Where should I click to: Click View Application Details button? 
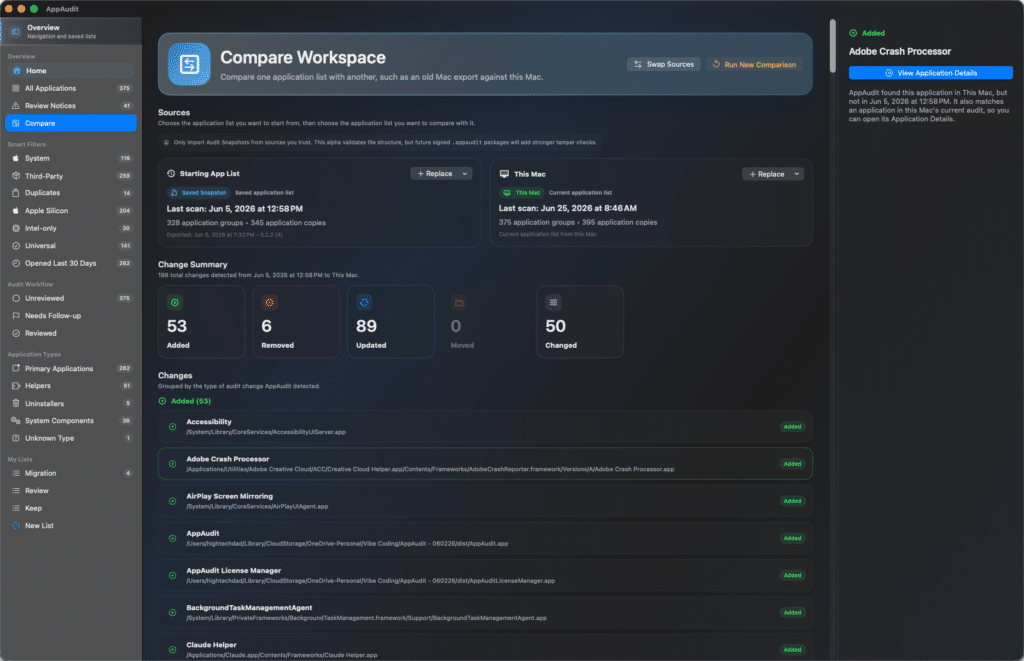click(x=931, y=73)
